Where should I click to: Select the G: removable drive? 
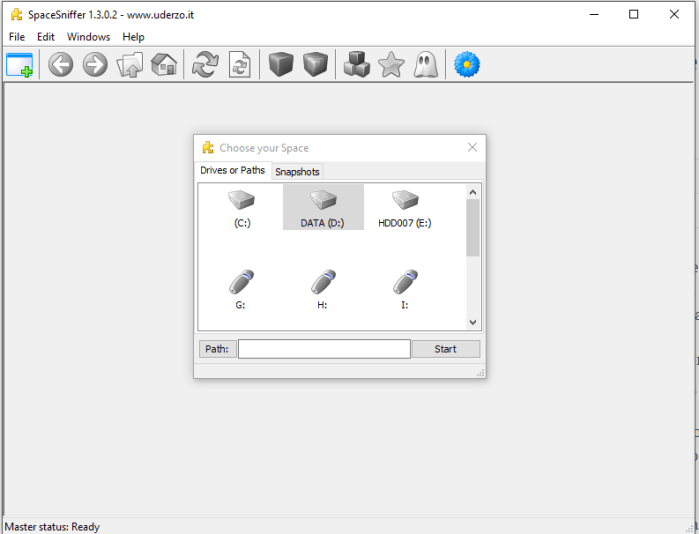[241, 290]
